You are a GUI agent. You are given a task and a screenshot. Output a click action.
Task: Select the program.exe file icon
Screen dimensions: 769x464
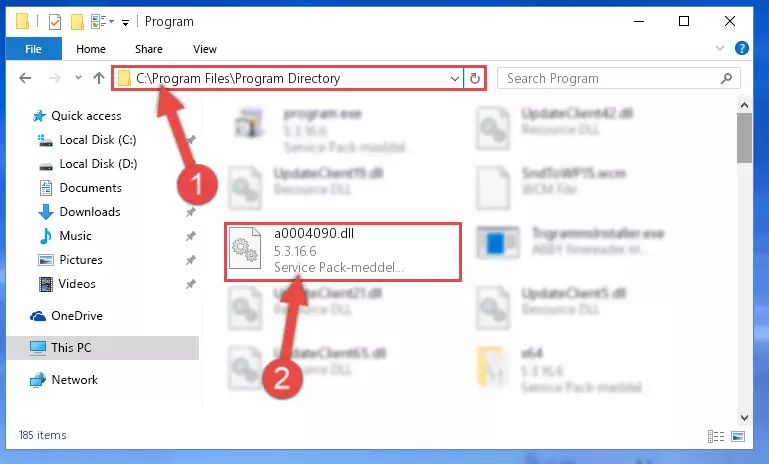click(249, 123)
